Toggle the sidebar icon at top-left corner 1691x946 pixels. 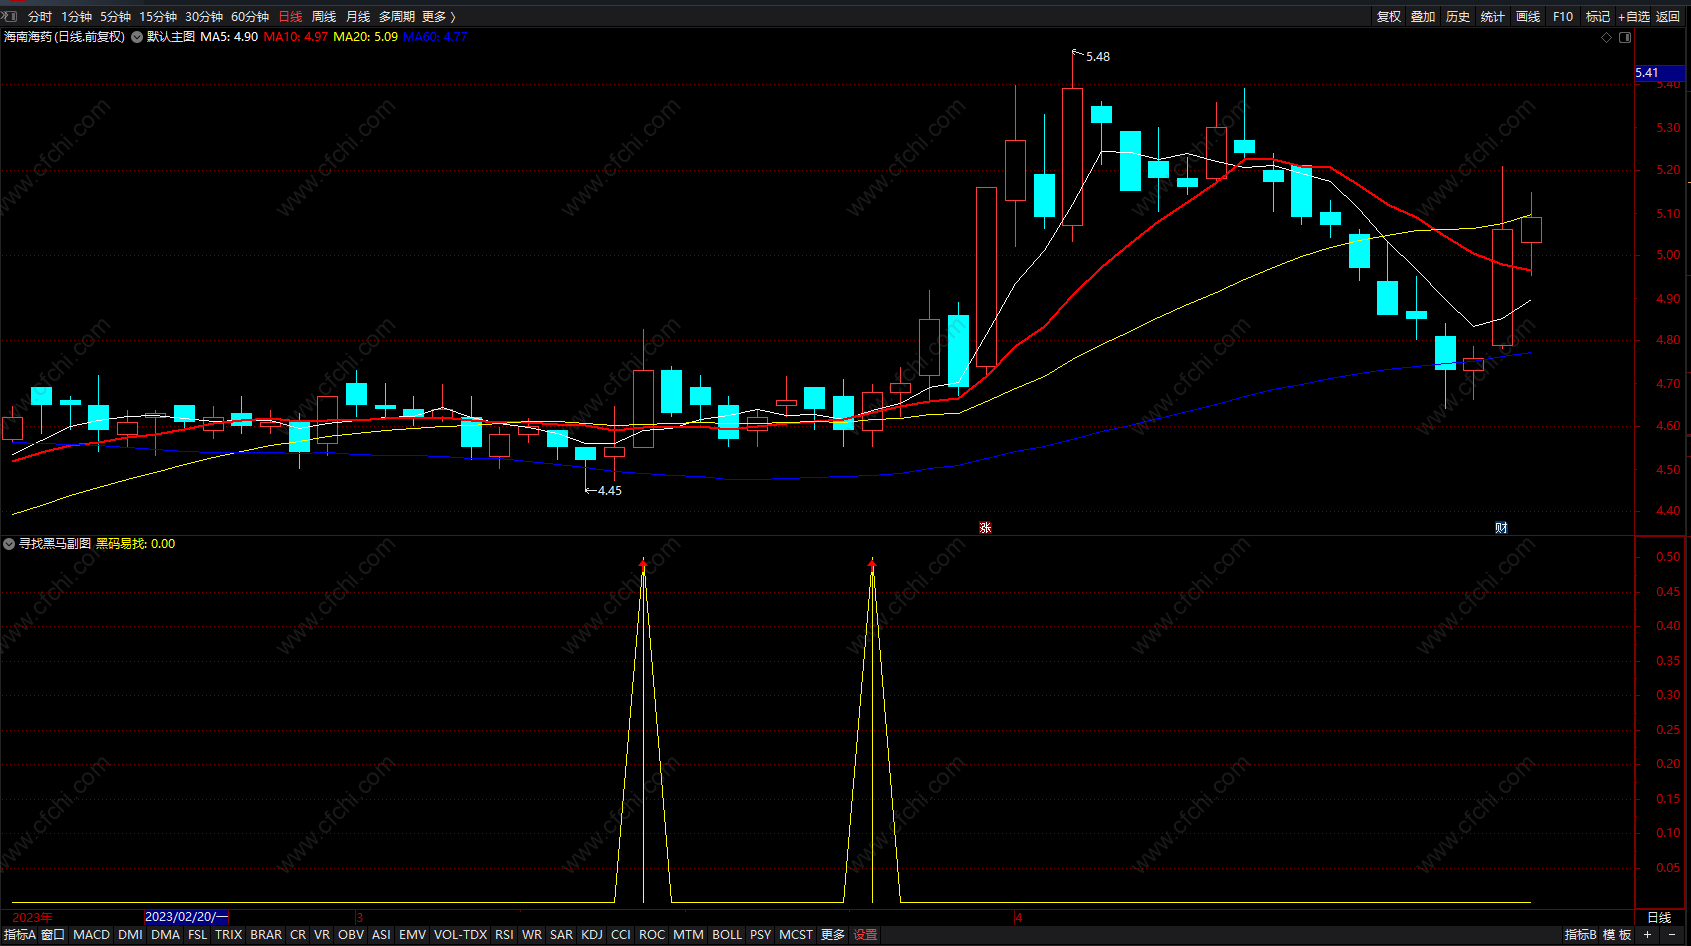click(10, 16)
